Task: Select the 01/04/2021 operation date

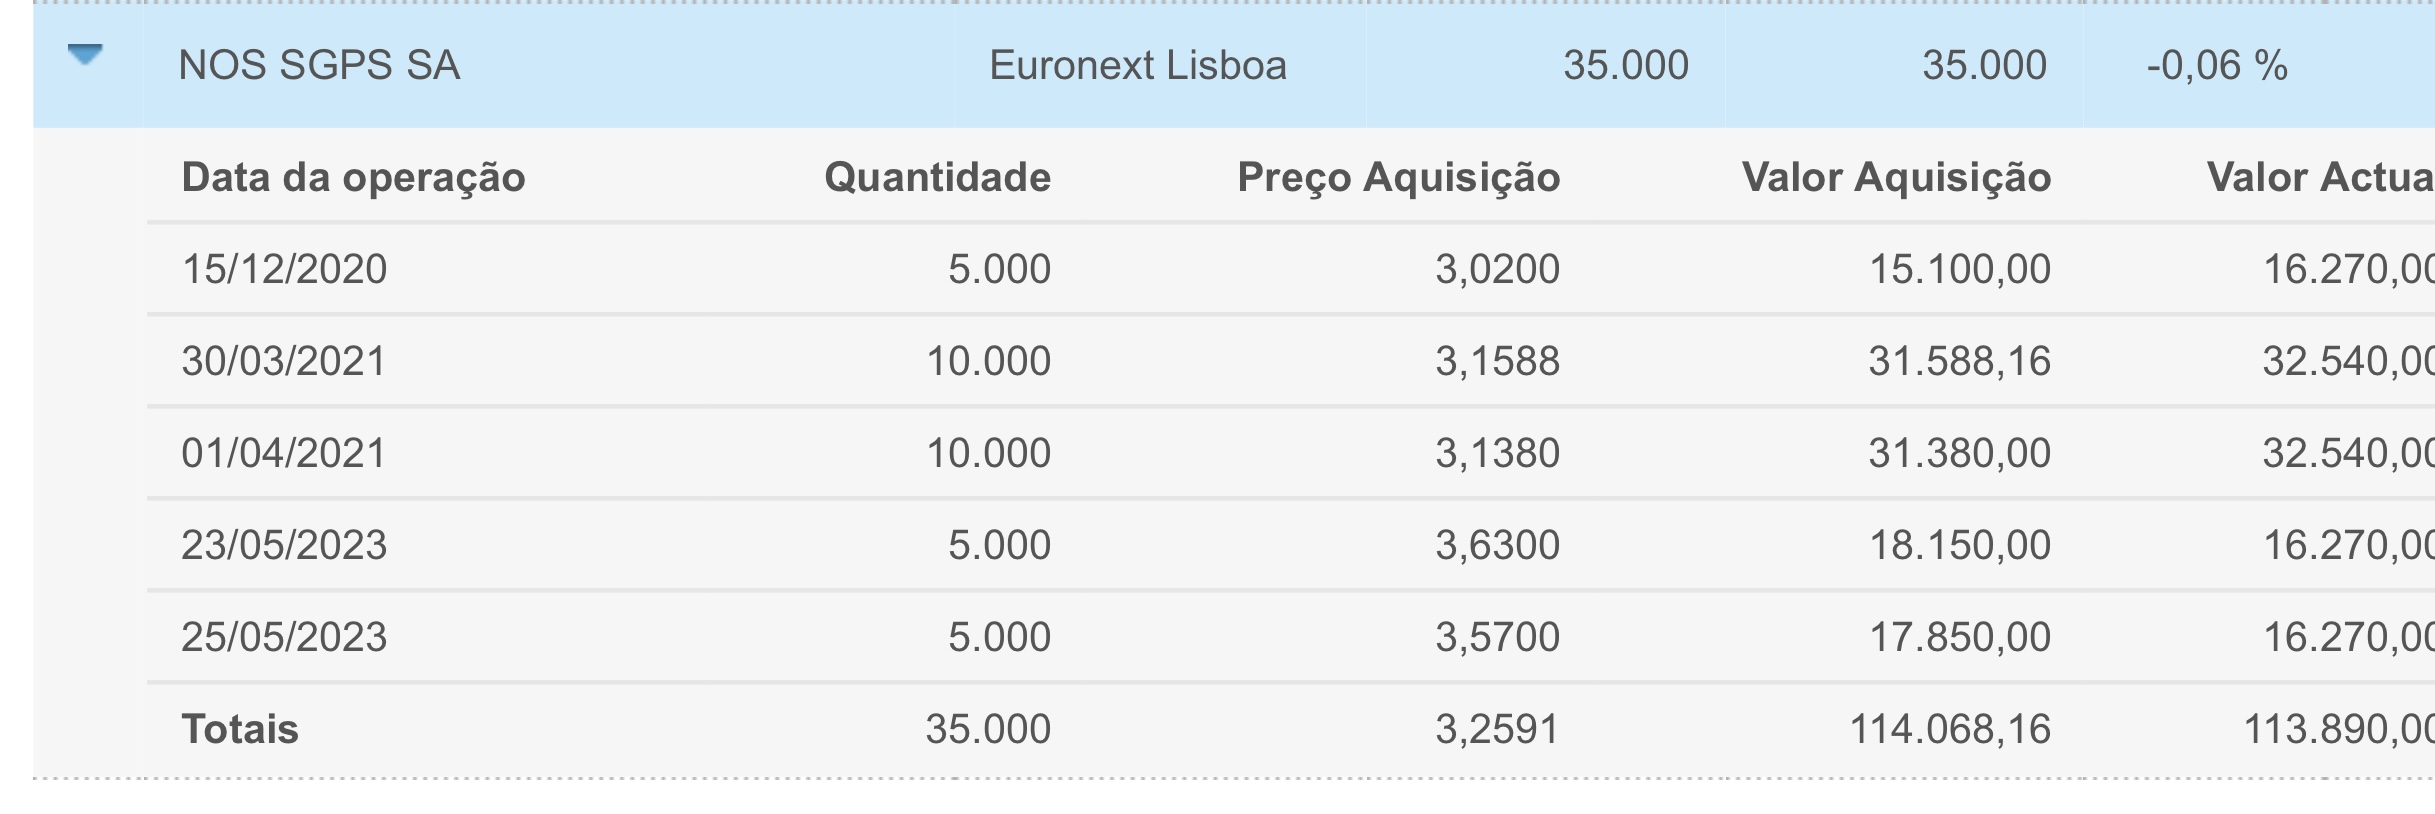Action: click(x=284, y=454)
